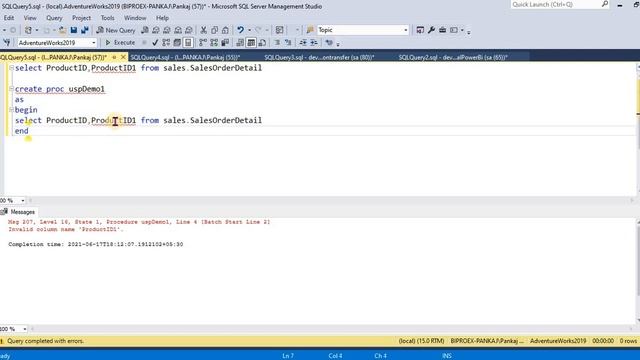Open the Window menu
This screenshot has width=640, height=360.
(135, 18)
